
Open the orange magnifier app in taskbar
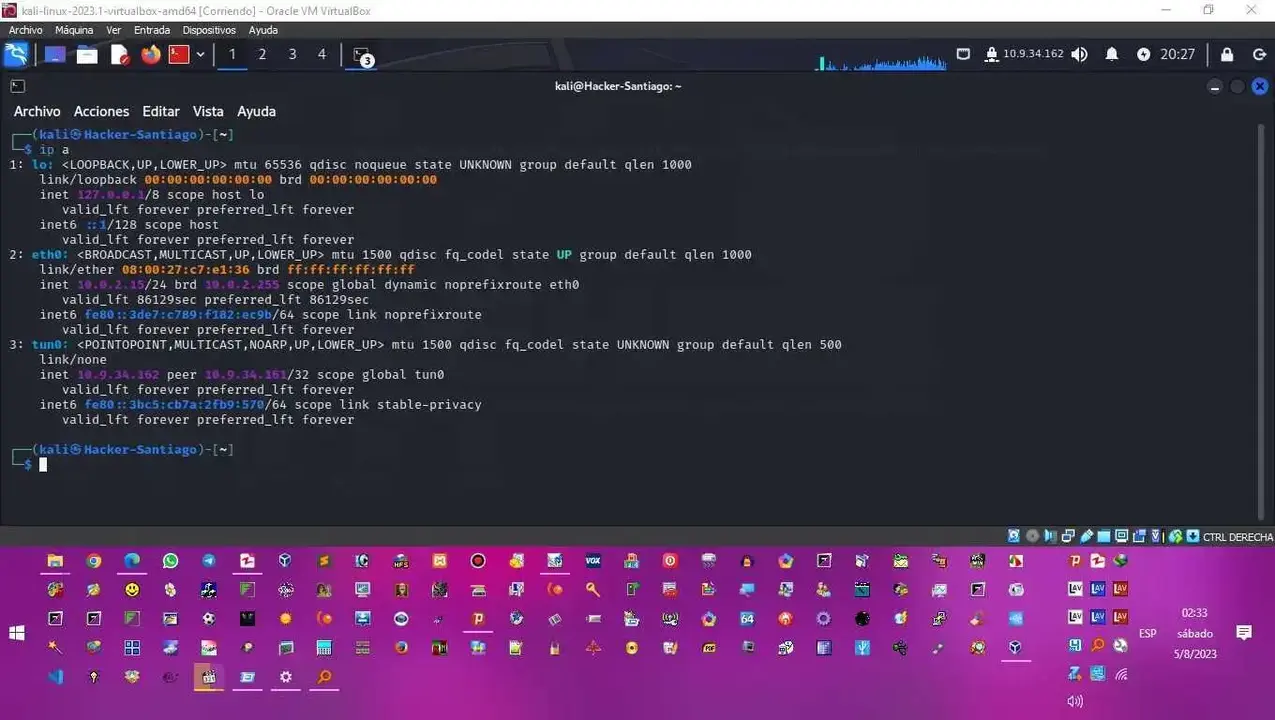tap(324, 677)
